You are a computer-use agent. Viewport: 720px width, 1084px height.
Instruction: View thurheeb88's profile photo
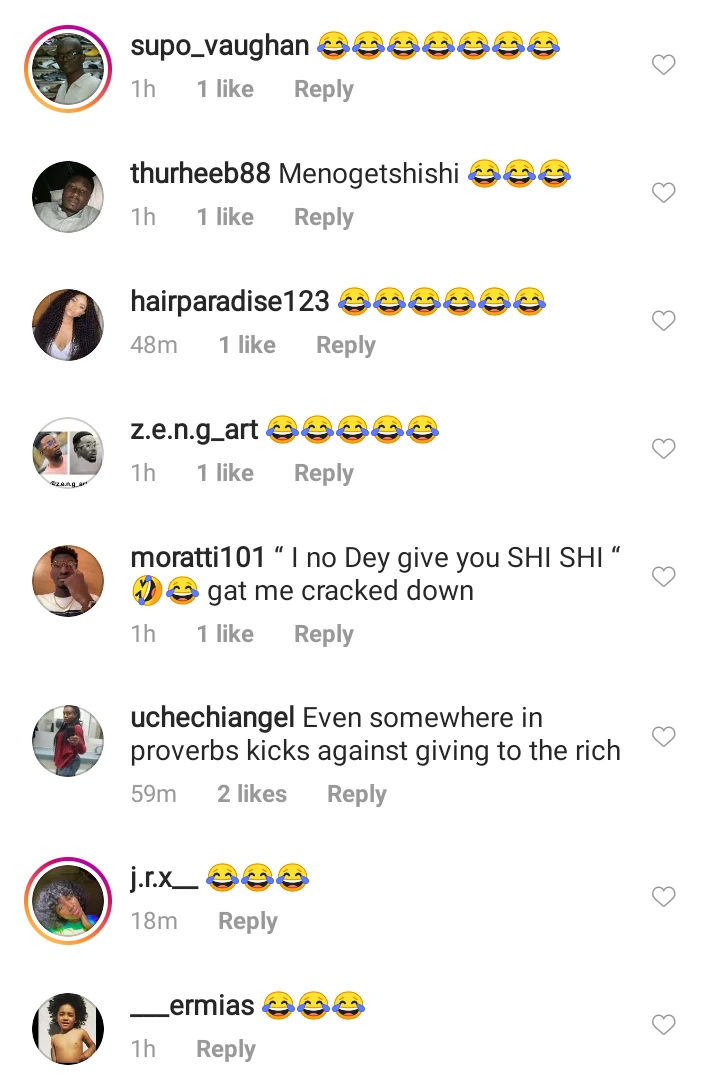coord(68,197)
